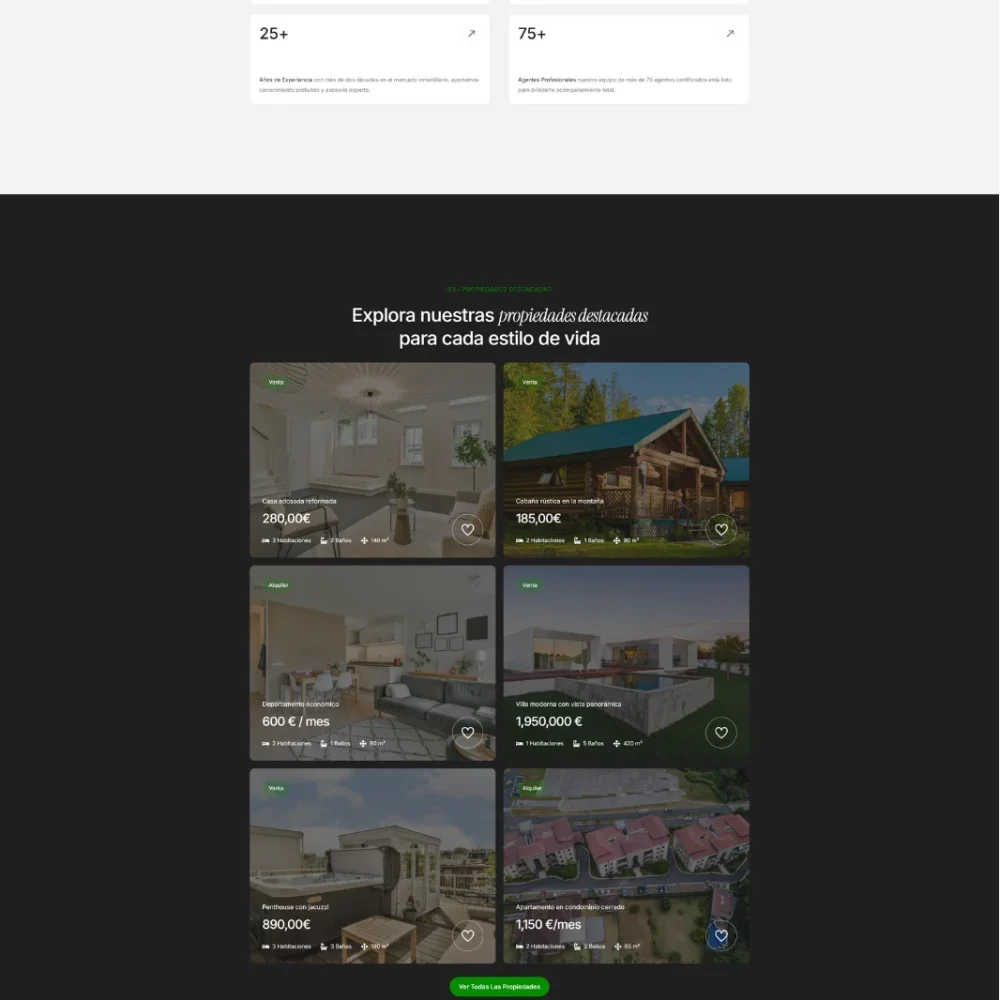
Task: Click the arrow icon on the 75+ card
Action: [730, 34]
